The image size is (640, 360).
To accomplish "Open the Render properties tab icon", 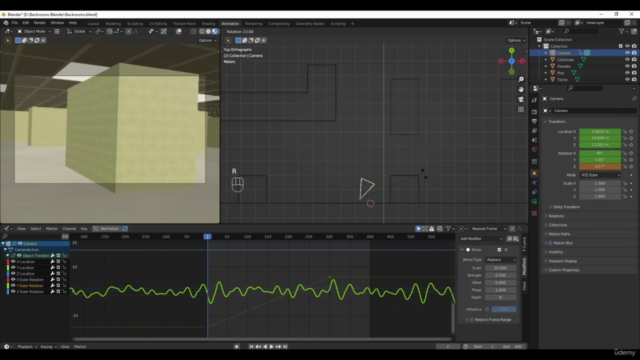I will pos(534,111).
